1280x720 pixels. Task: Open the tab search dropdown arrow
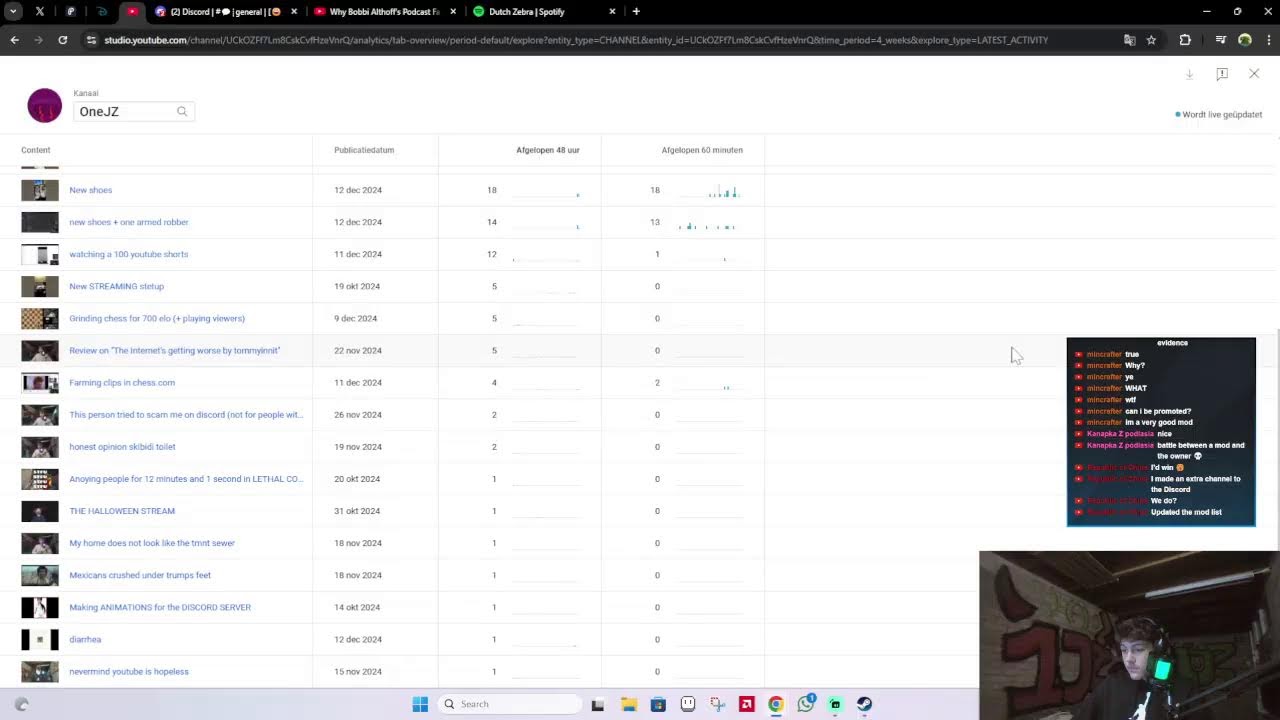coord(13,12)
